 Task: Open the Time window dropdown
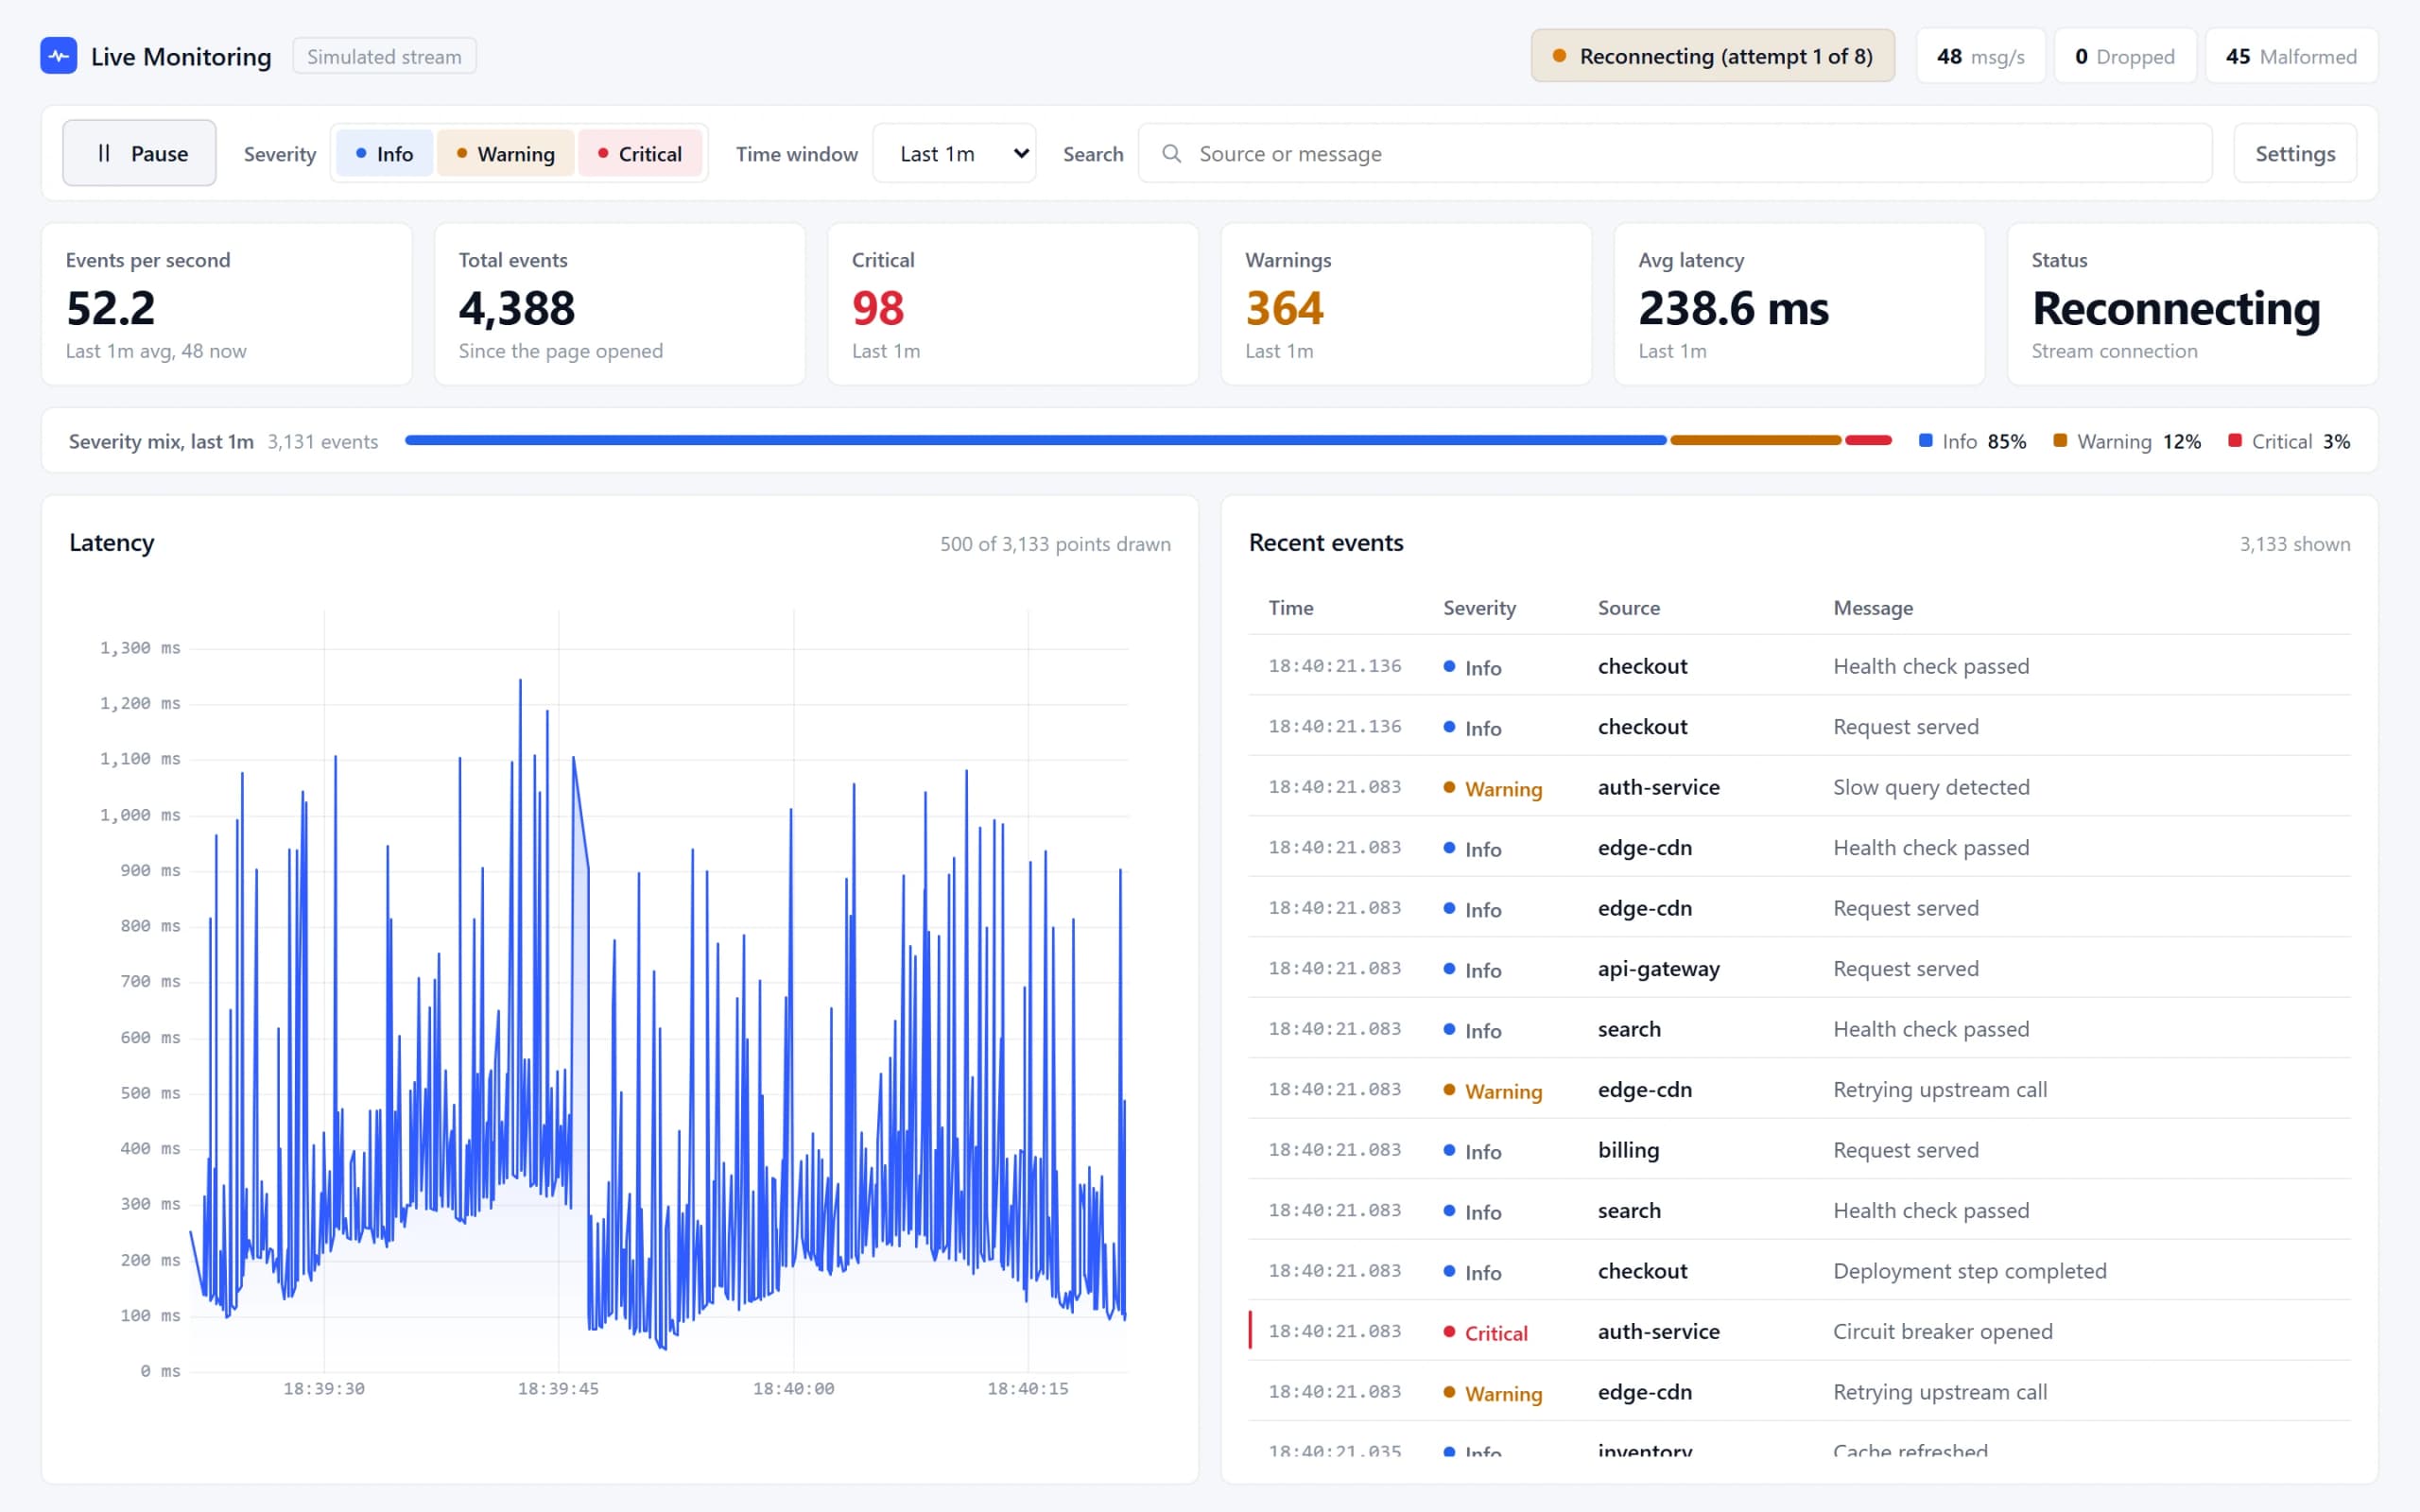pyautogui.click(x=954, y=154)
